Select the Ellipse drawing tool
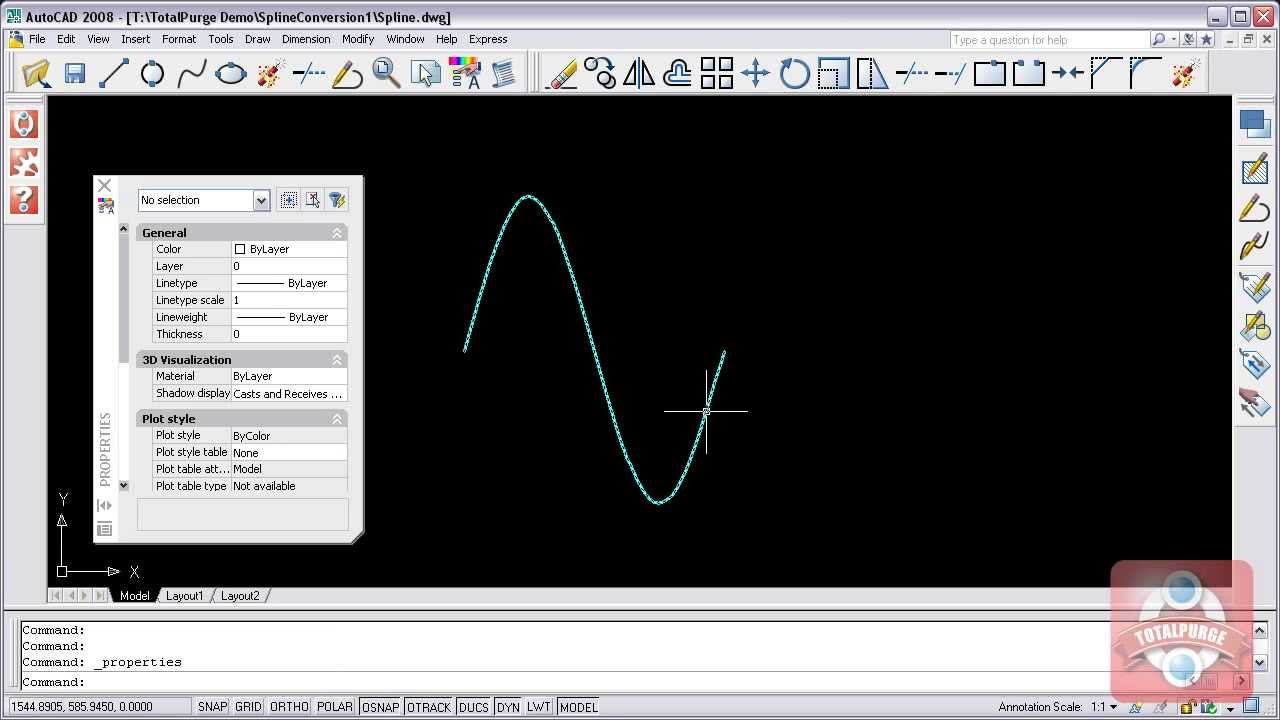The height and width of the screenshot is (720, 1280). 231,73
